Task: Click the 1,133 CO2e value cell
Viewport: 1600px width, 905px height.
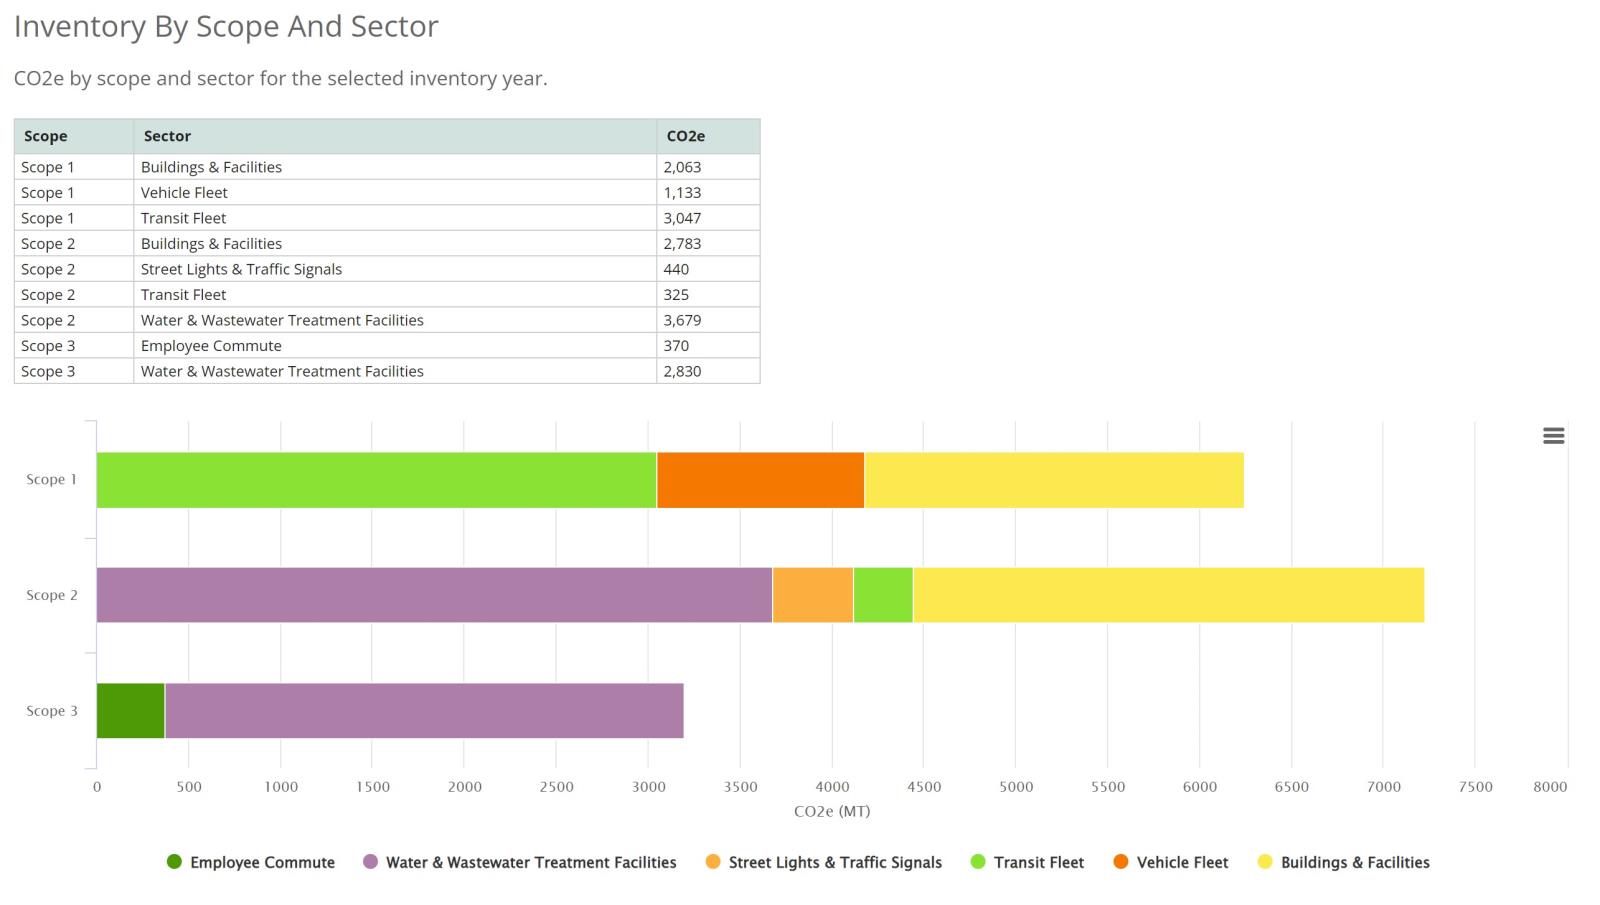Action: point(708,192)
